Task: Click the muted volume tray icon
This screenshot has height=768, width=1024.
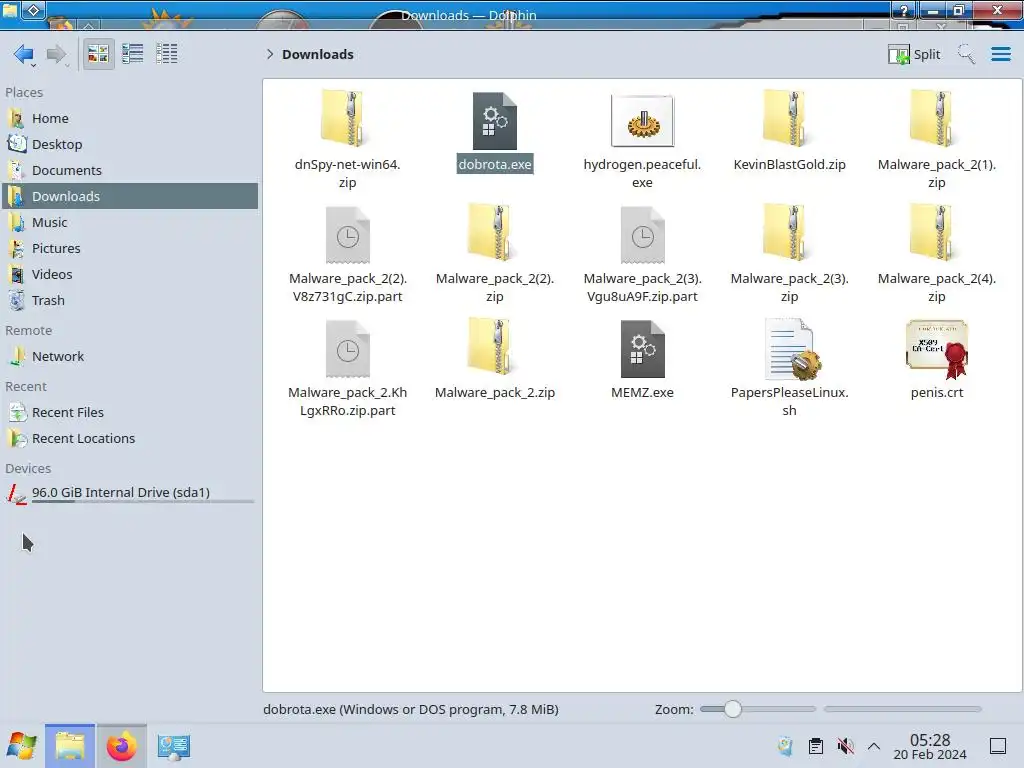Action: [x=846, y=746]
